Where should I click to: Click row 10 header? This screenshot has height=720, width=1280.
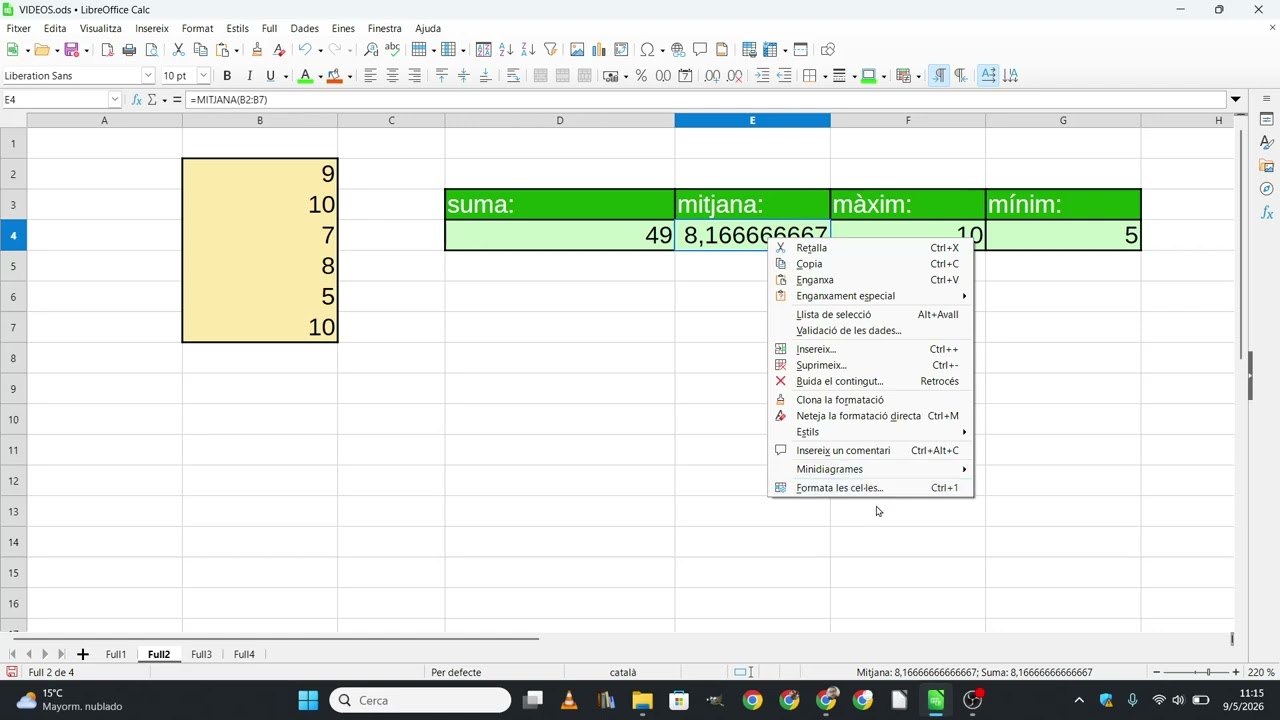tap(13, 420)
